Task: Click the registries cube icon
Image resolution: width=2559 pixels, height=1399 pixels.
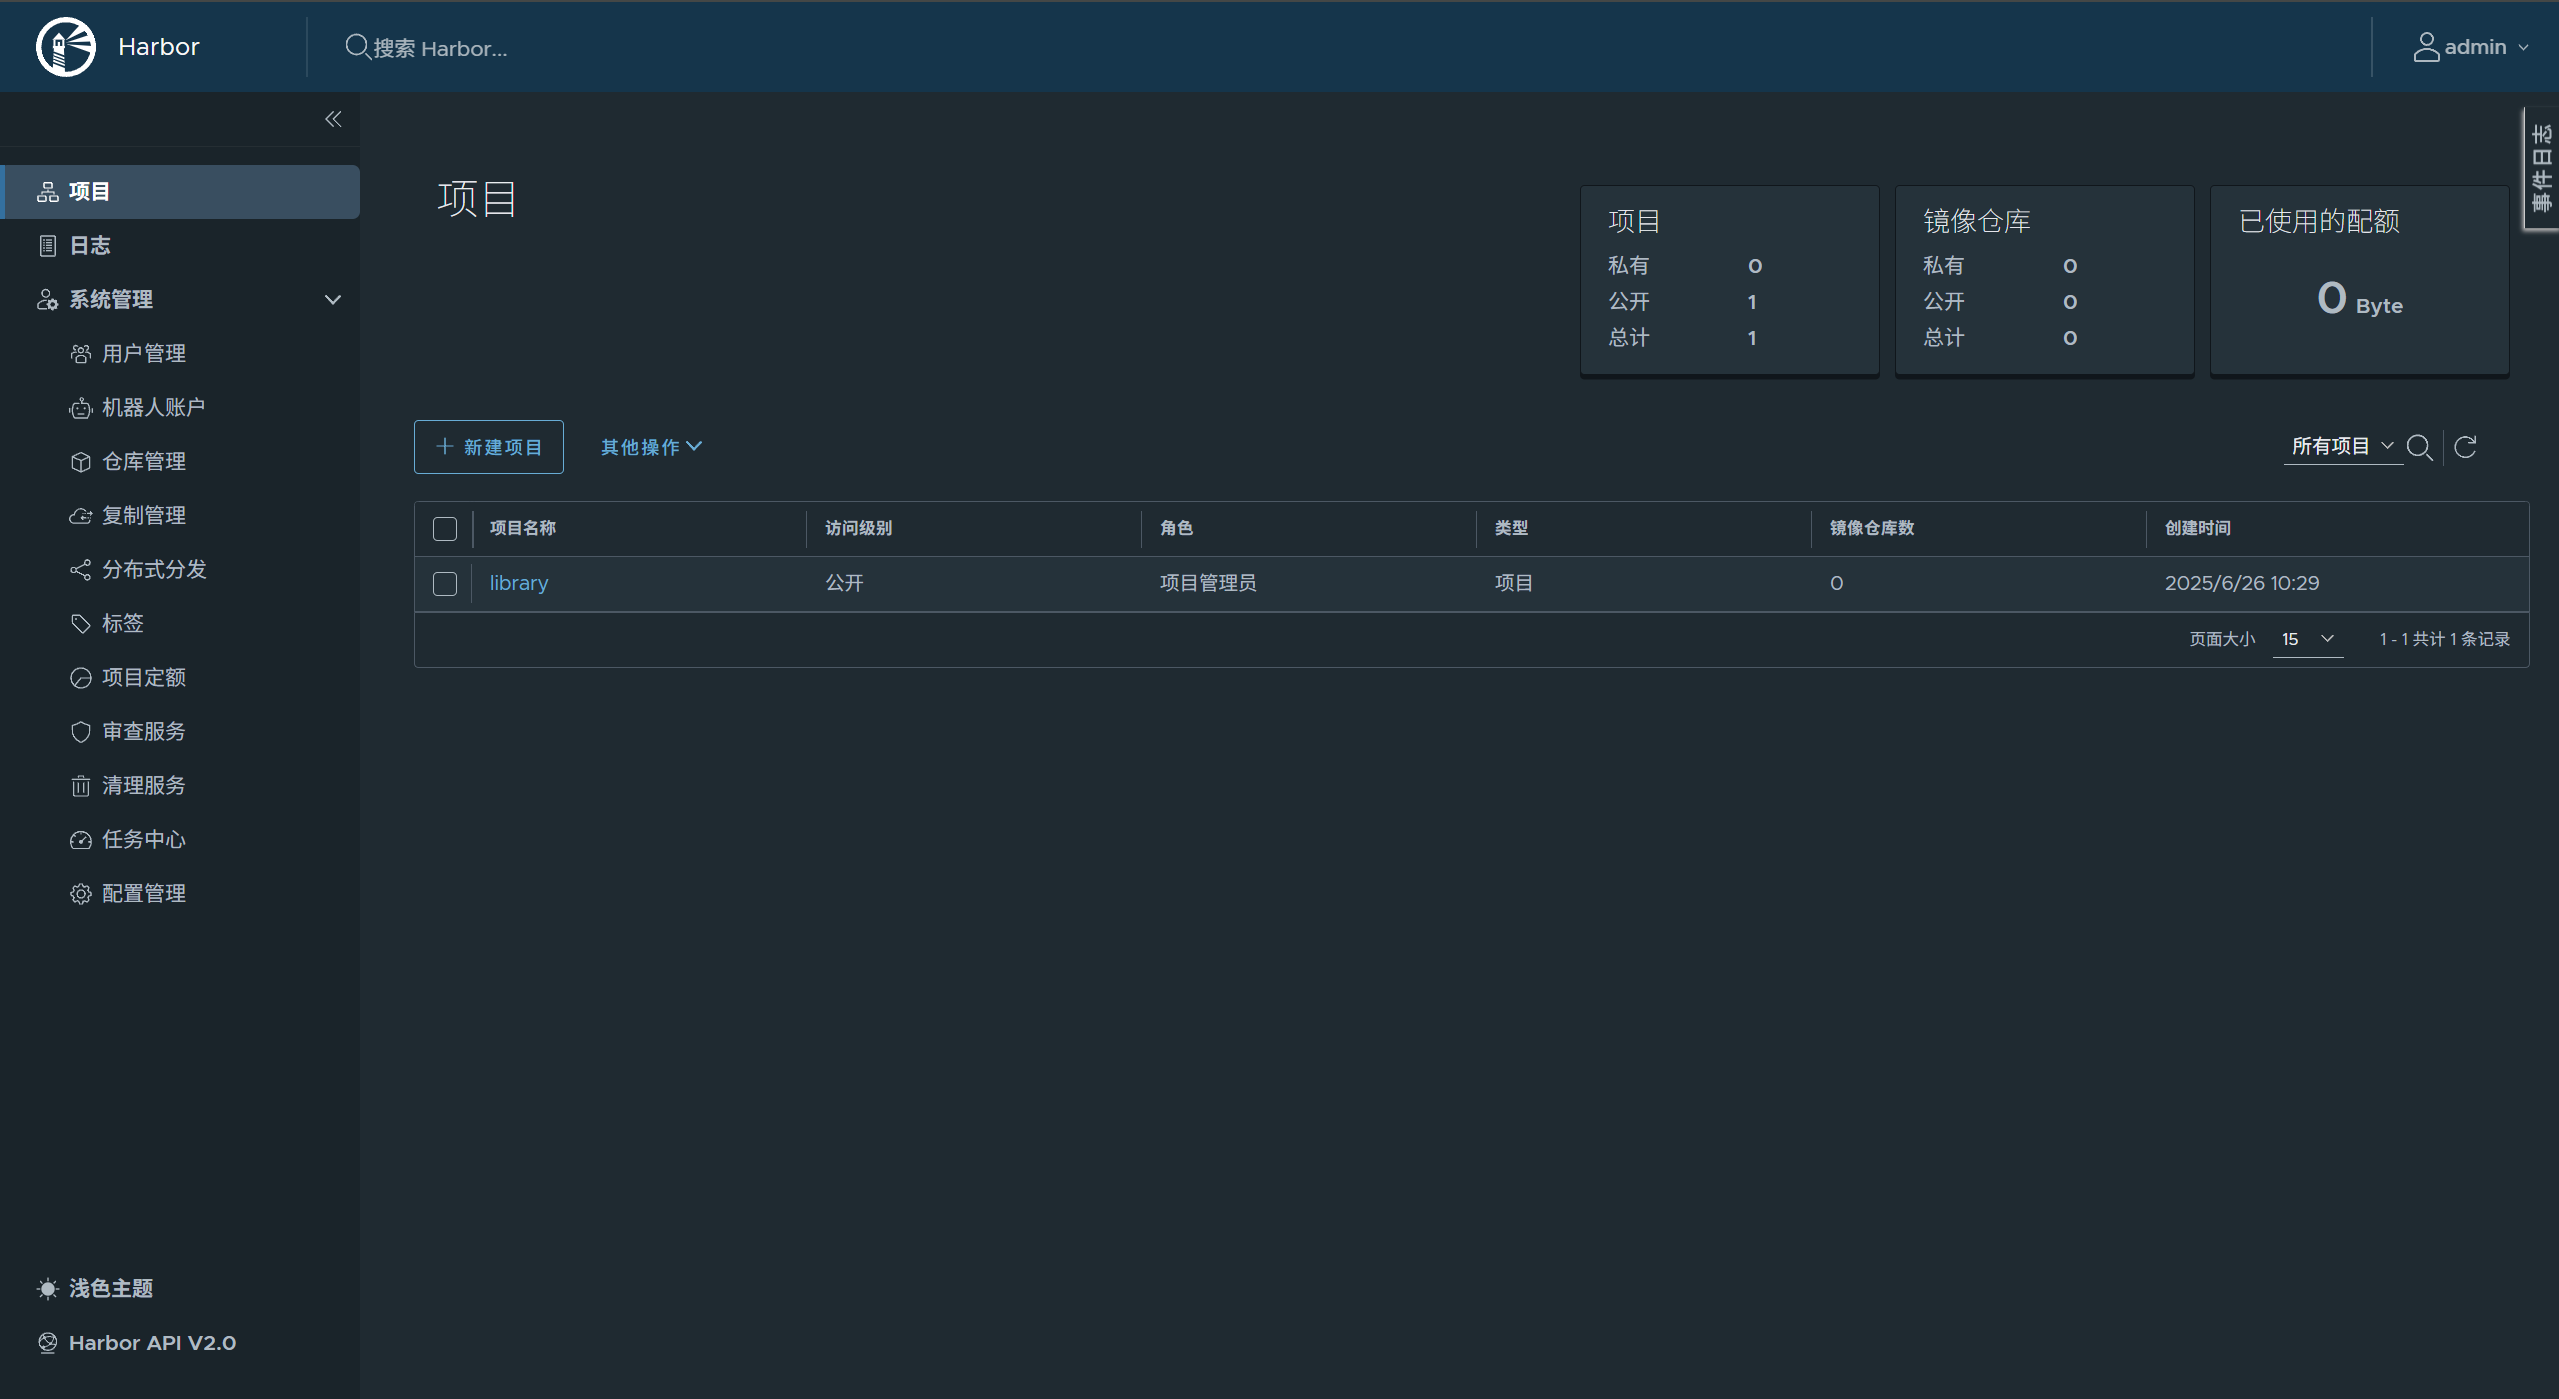Action: [x=81, y=461]
